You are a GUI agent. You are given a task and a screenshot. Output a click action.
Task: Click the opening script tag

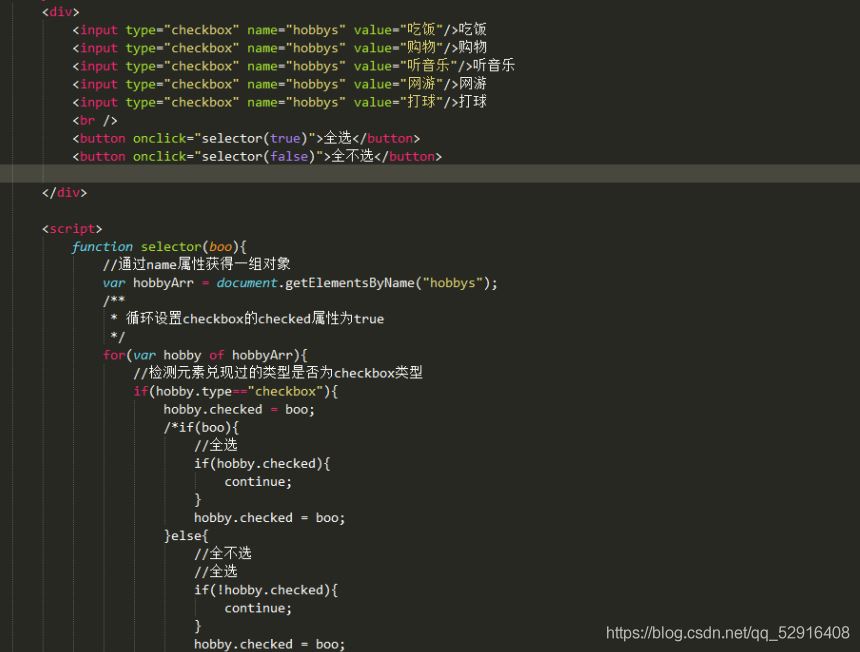coord(72,229)
